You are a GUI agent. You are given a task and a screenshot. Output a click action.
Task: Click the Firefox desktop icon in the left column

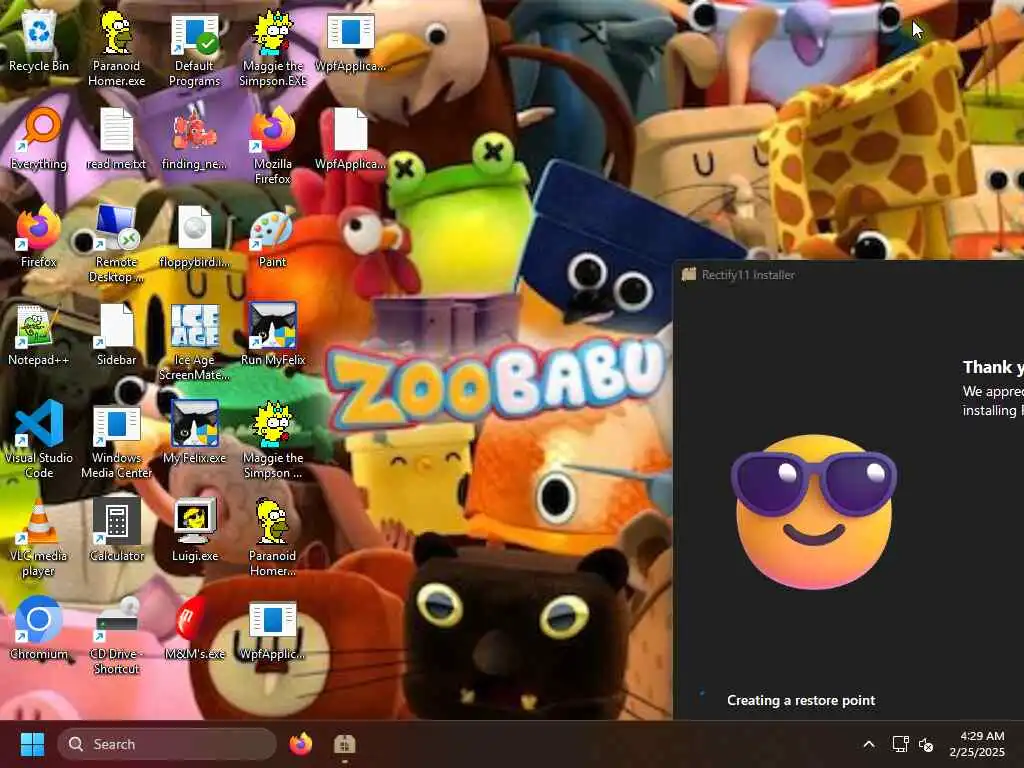39,237
